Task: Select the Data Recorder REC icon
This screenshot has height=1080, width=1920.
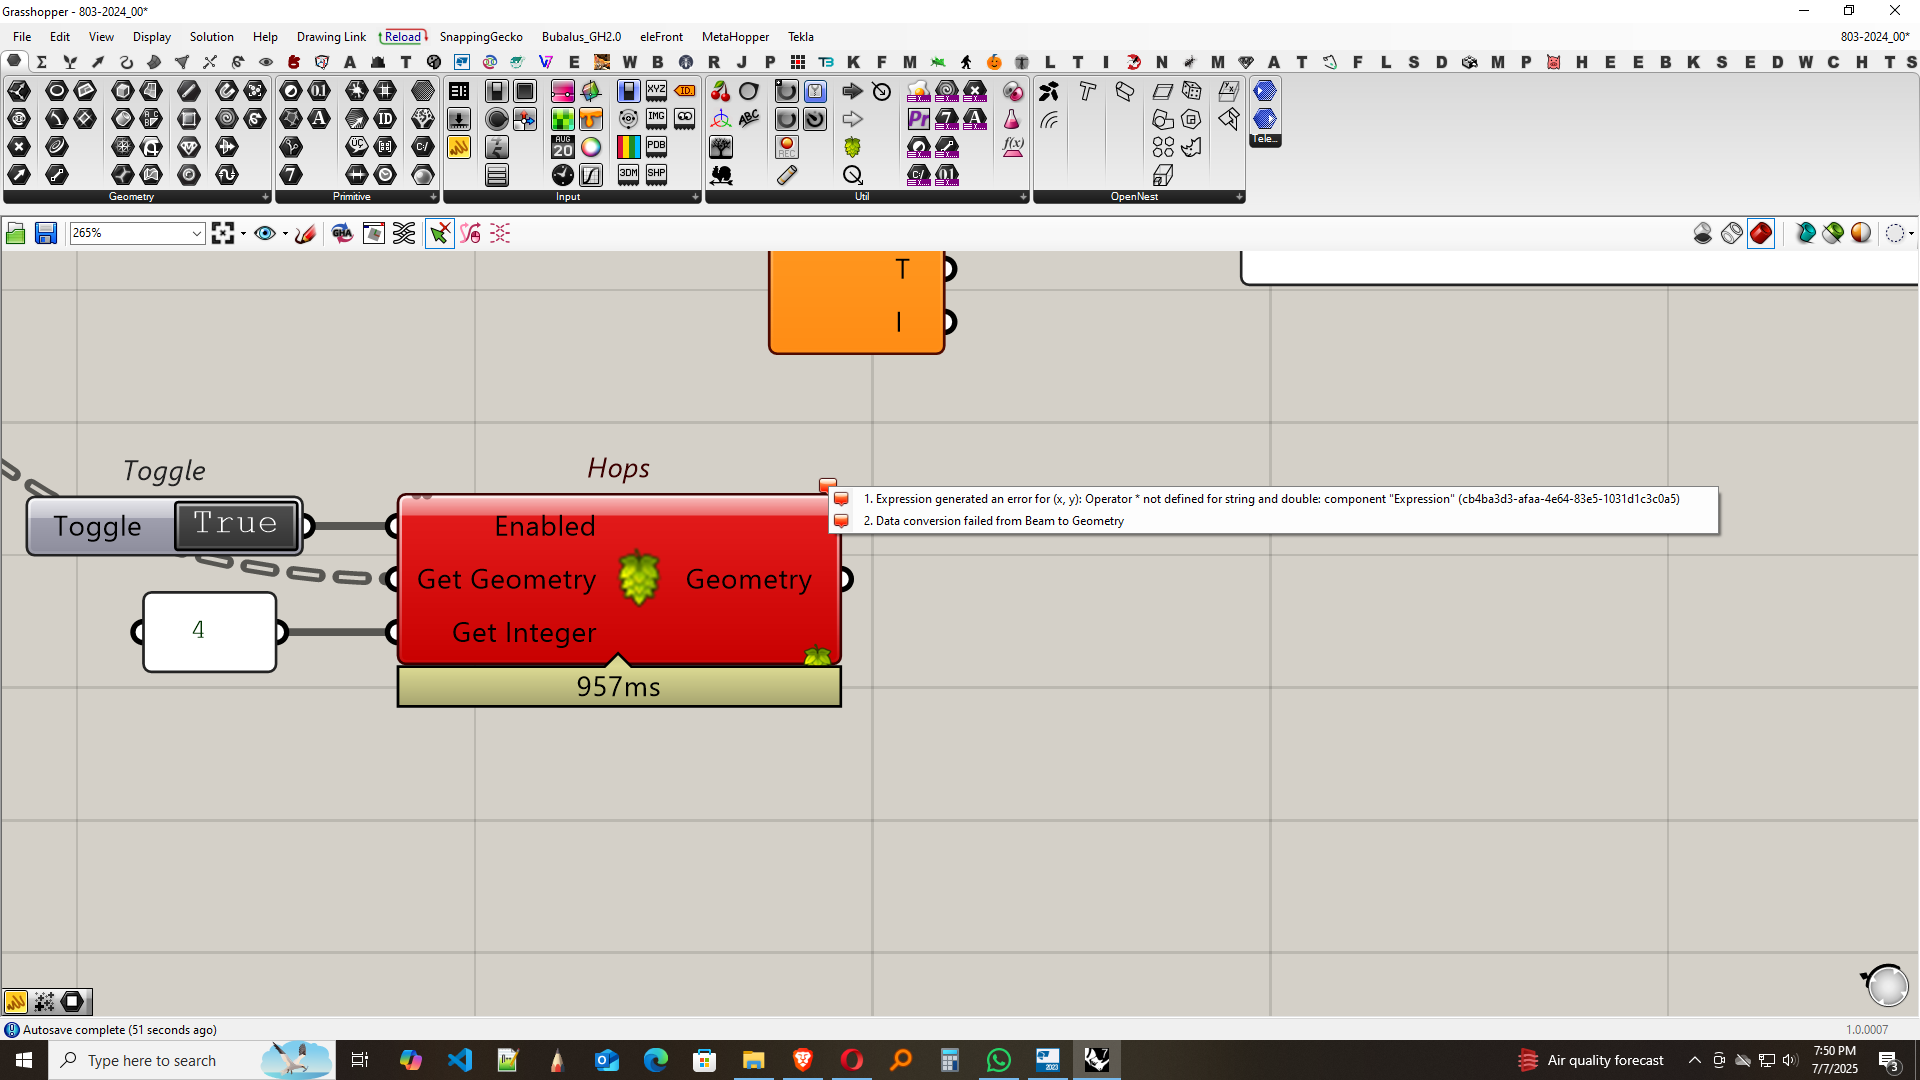Action: click(787, 147)
